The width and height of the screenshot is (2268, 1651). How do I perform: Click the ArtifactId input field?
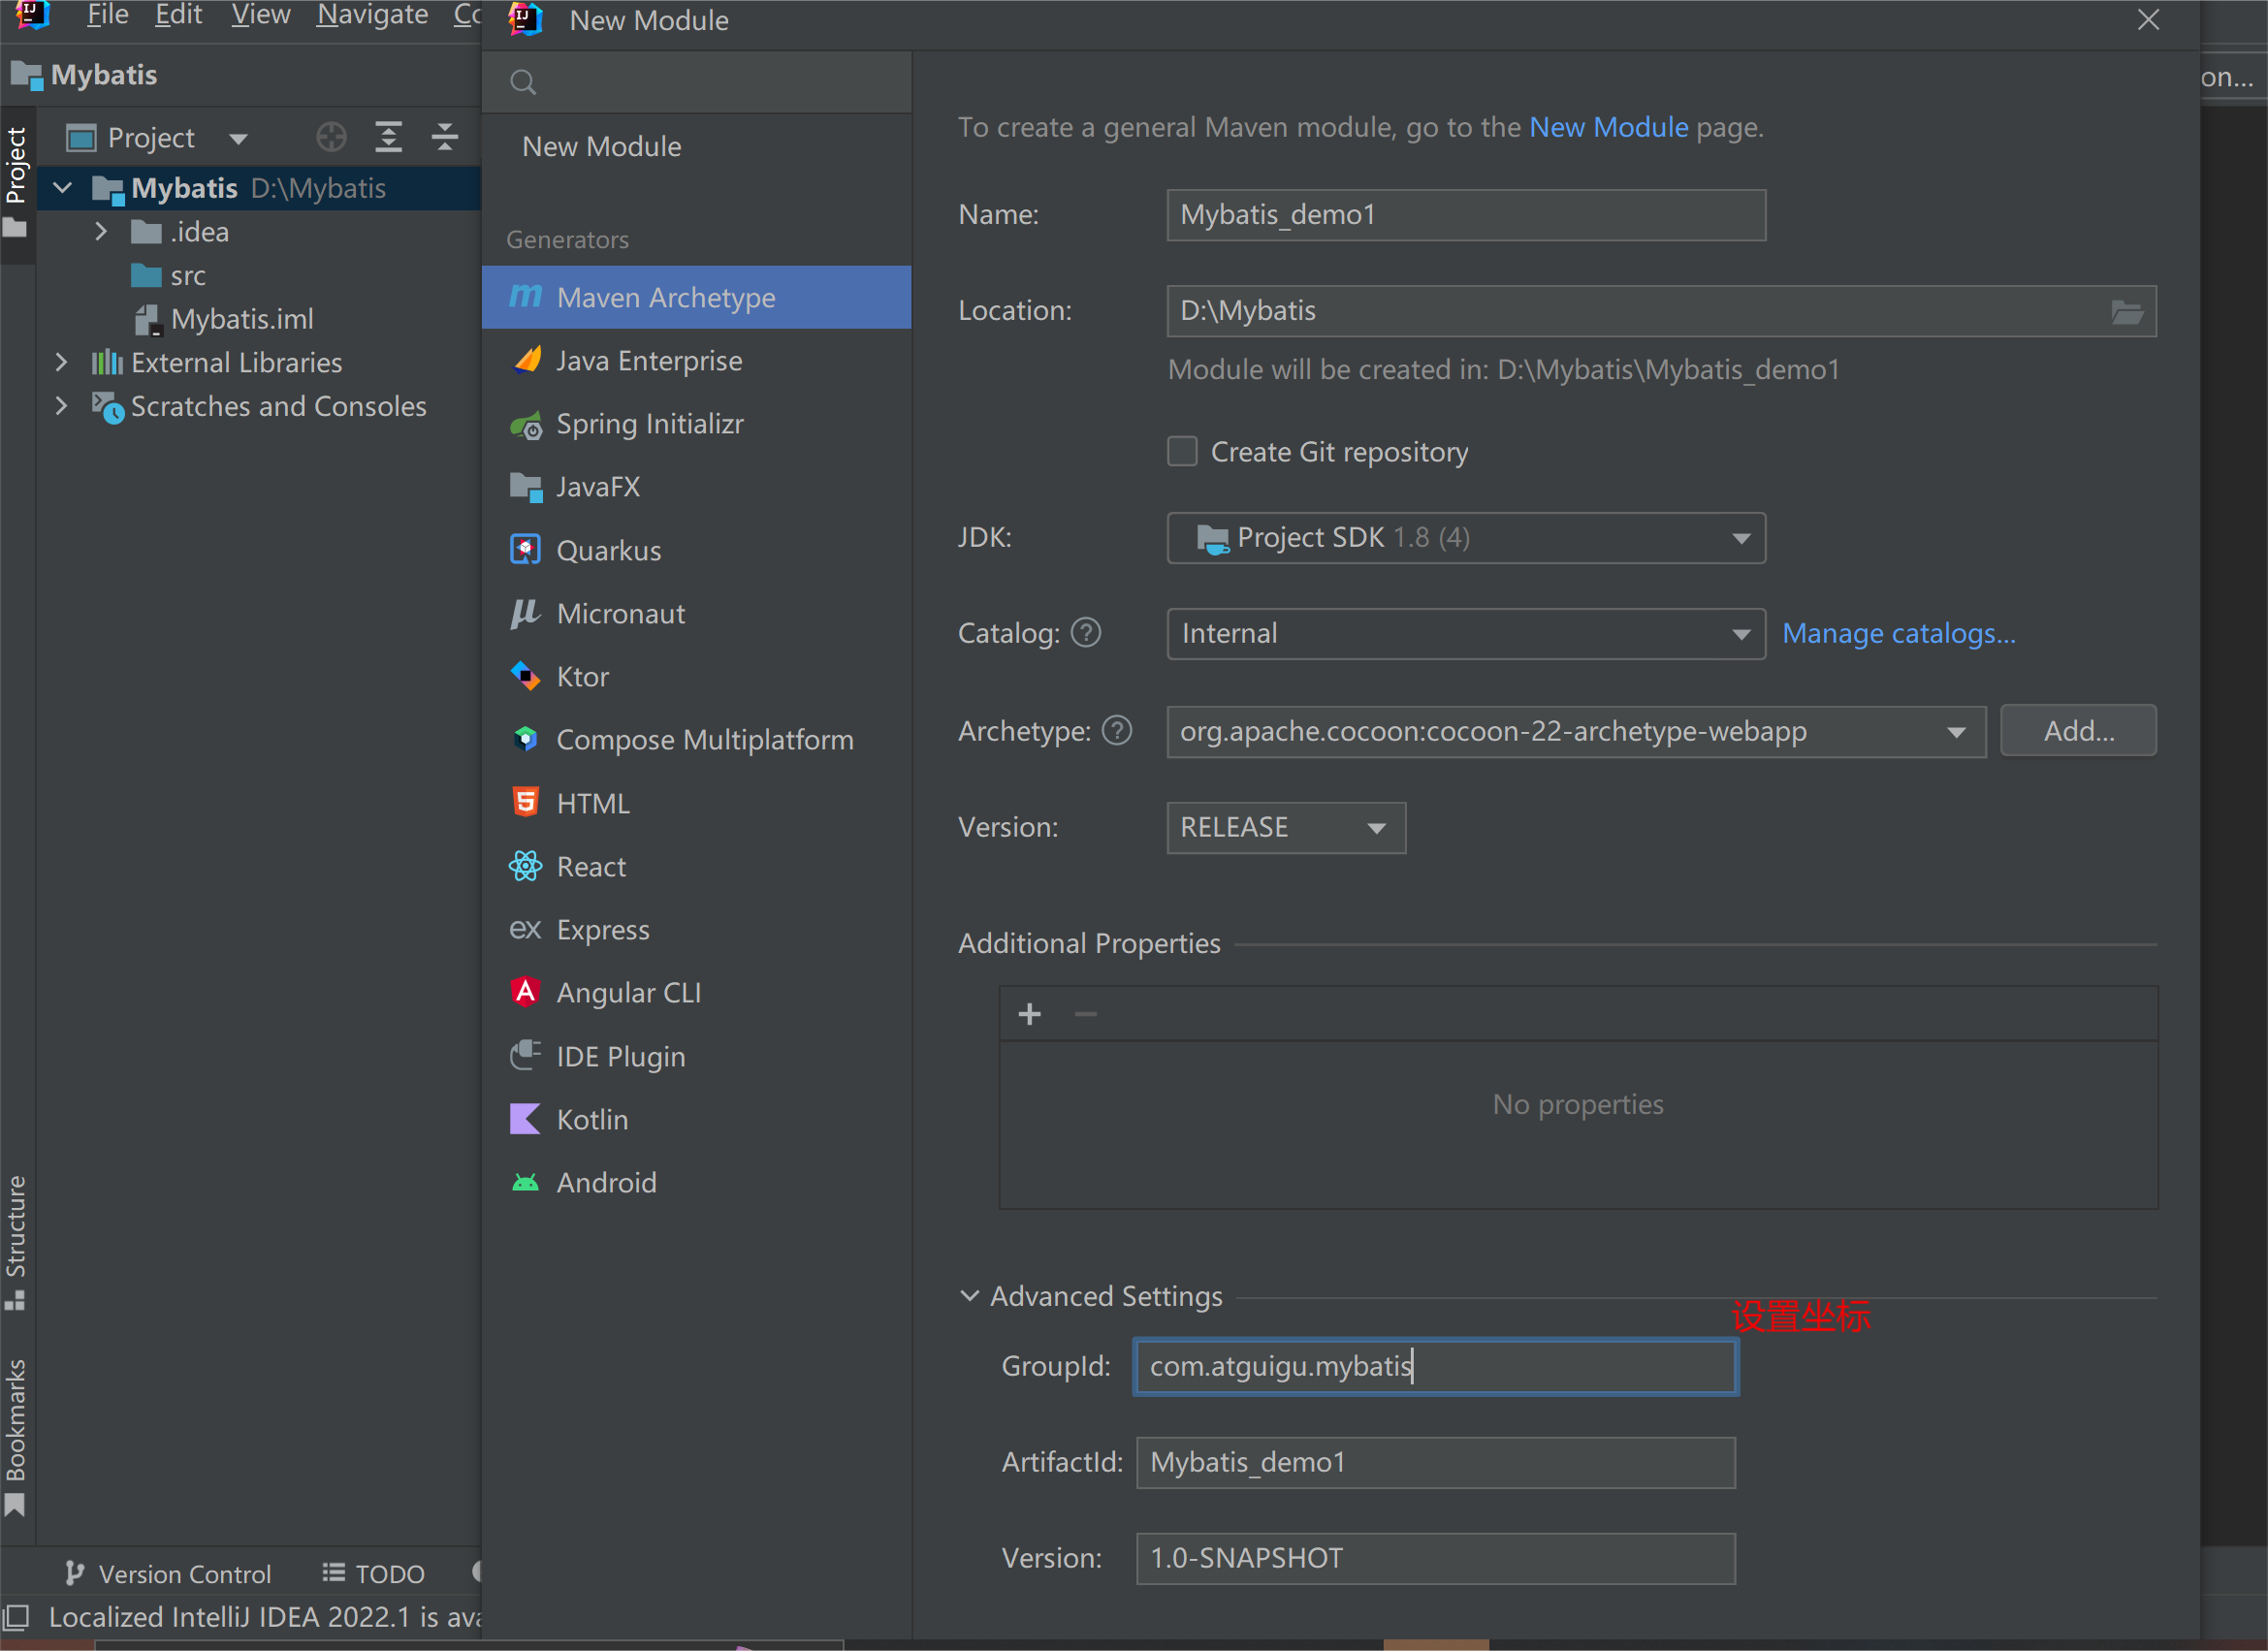(x=1435, y=1462)
